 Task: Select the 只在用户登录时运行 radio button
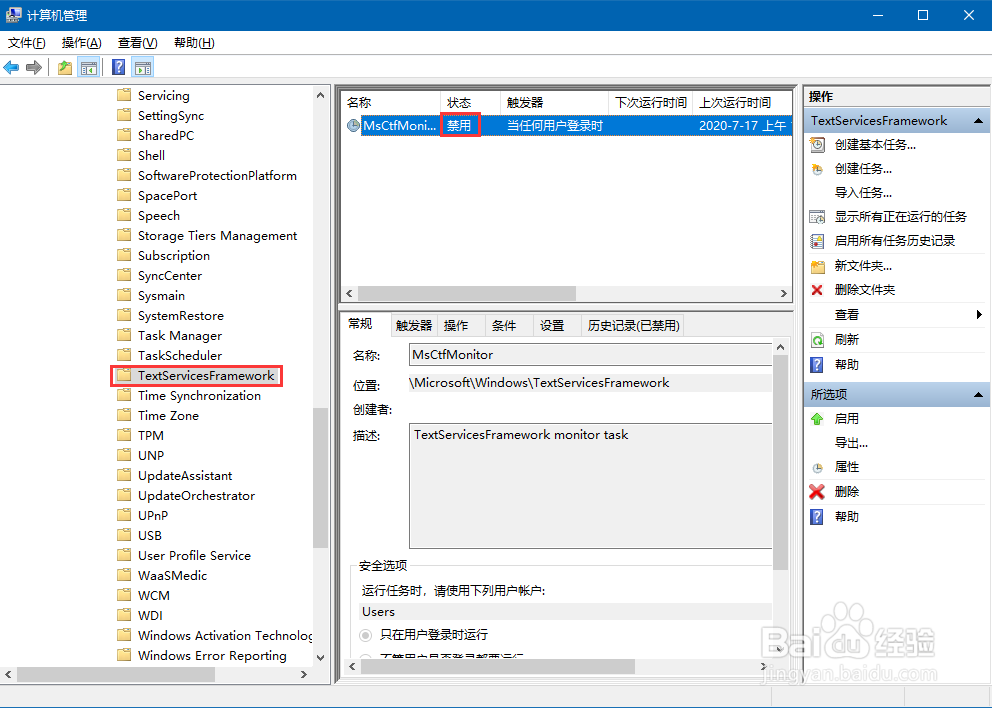click(x=366, y=635)
